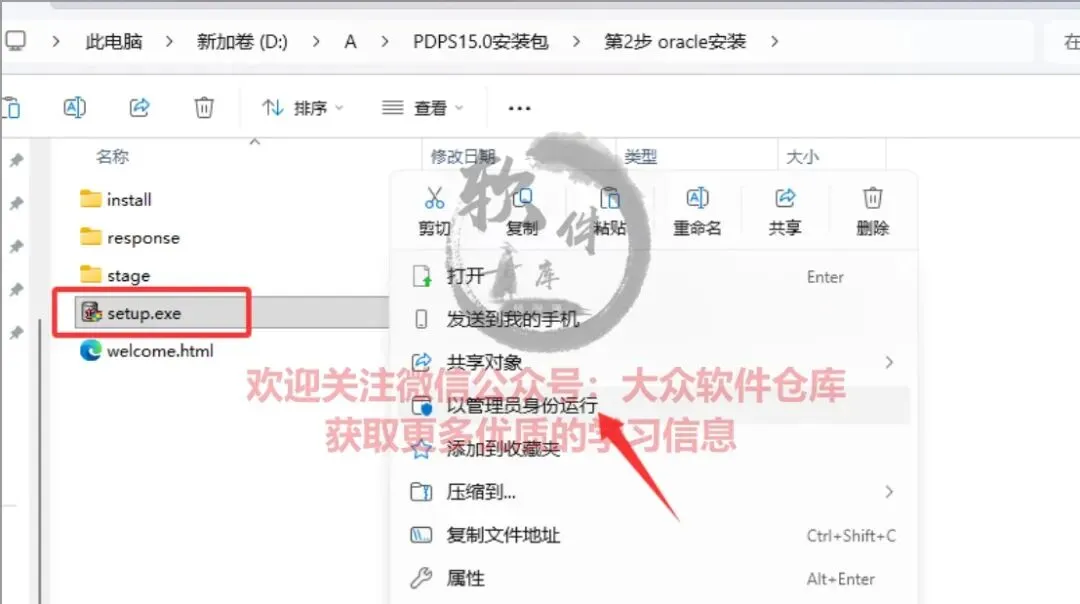Navigate to 新加卷 (D:) breadcrumb
The height and width of the screenshot is (604, 1080).
pos(242,42)
